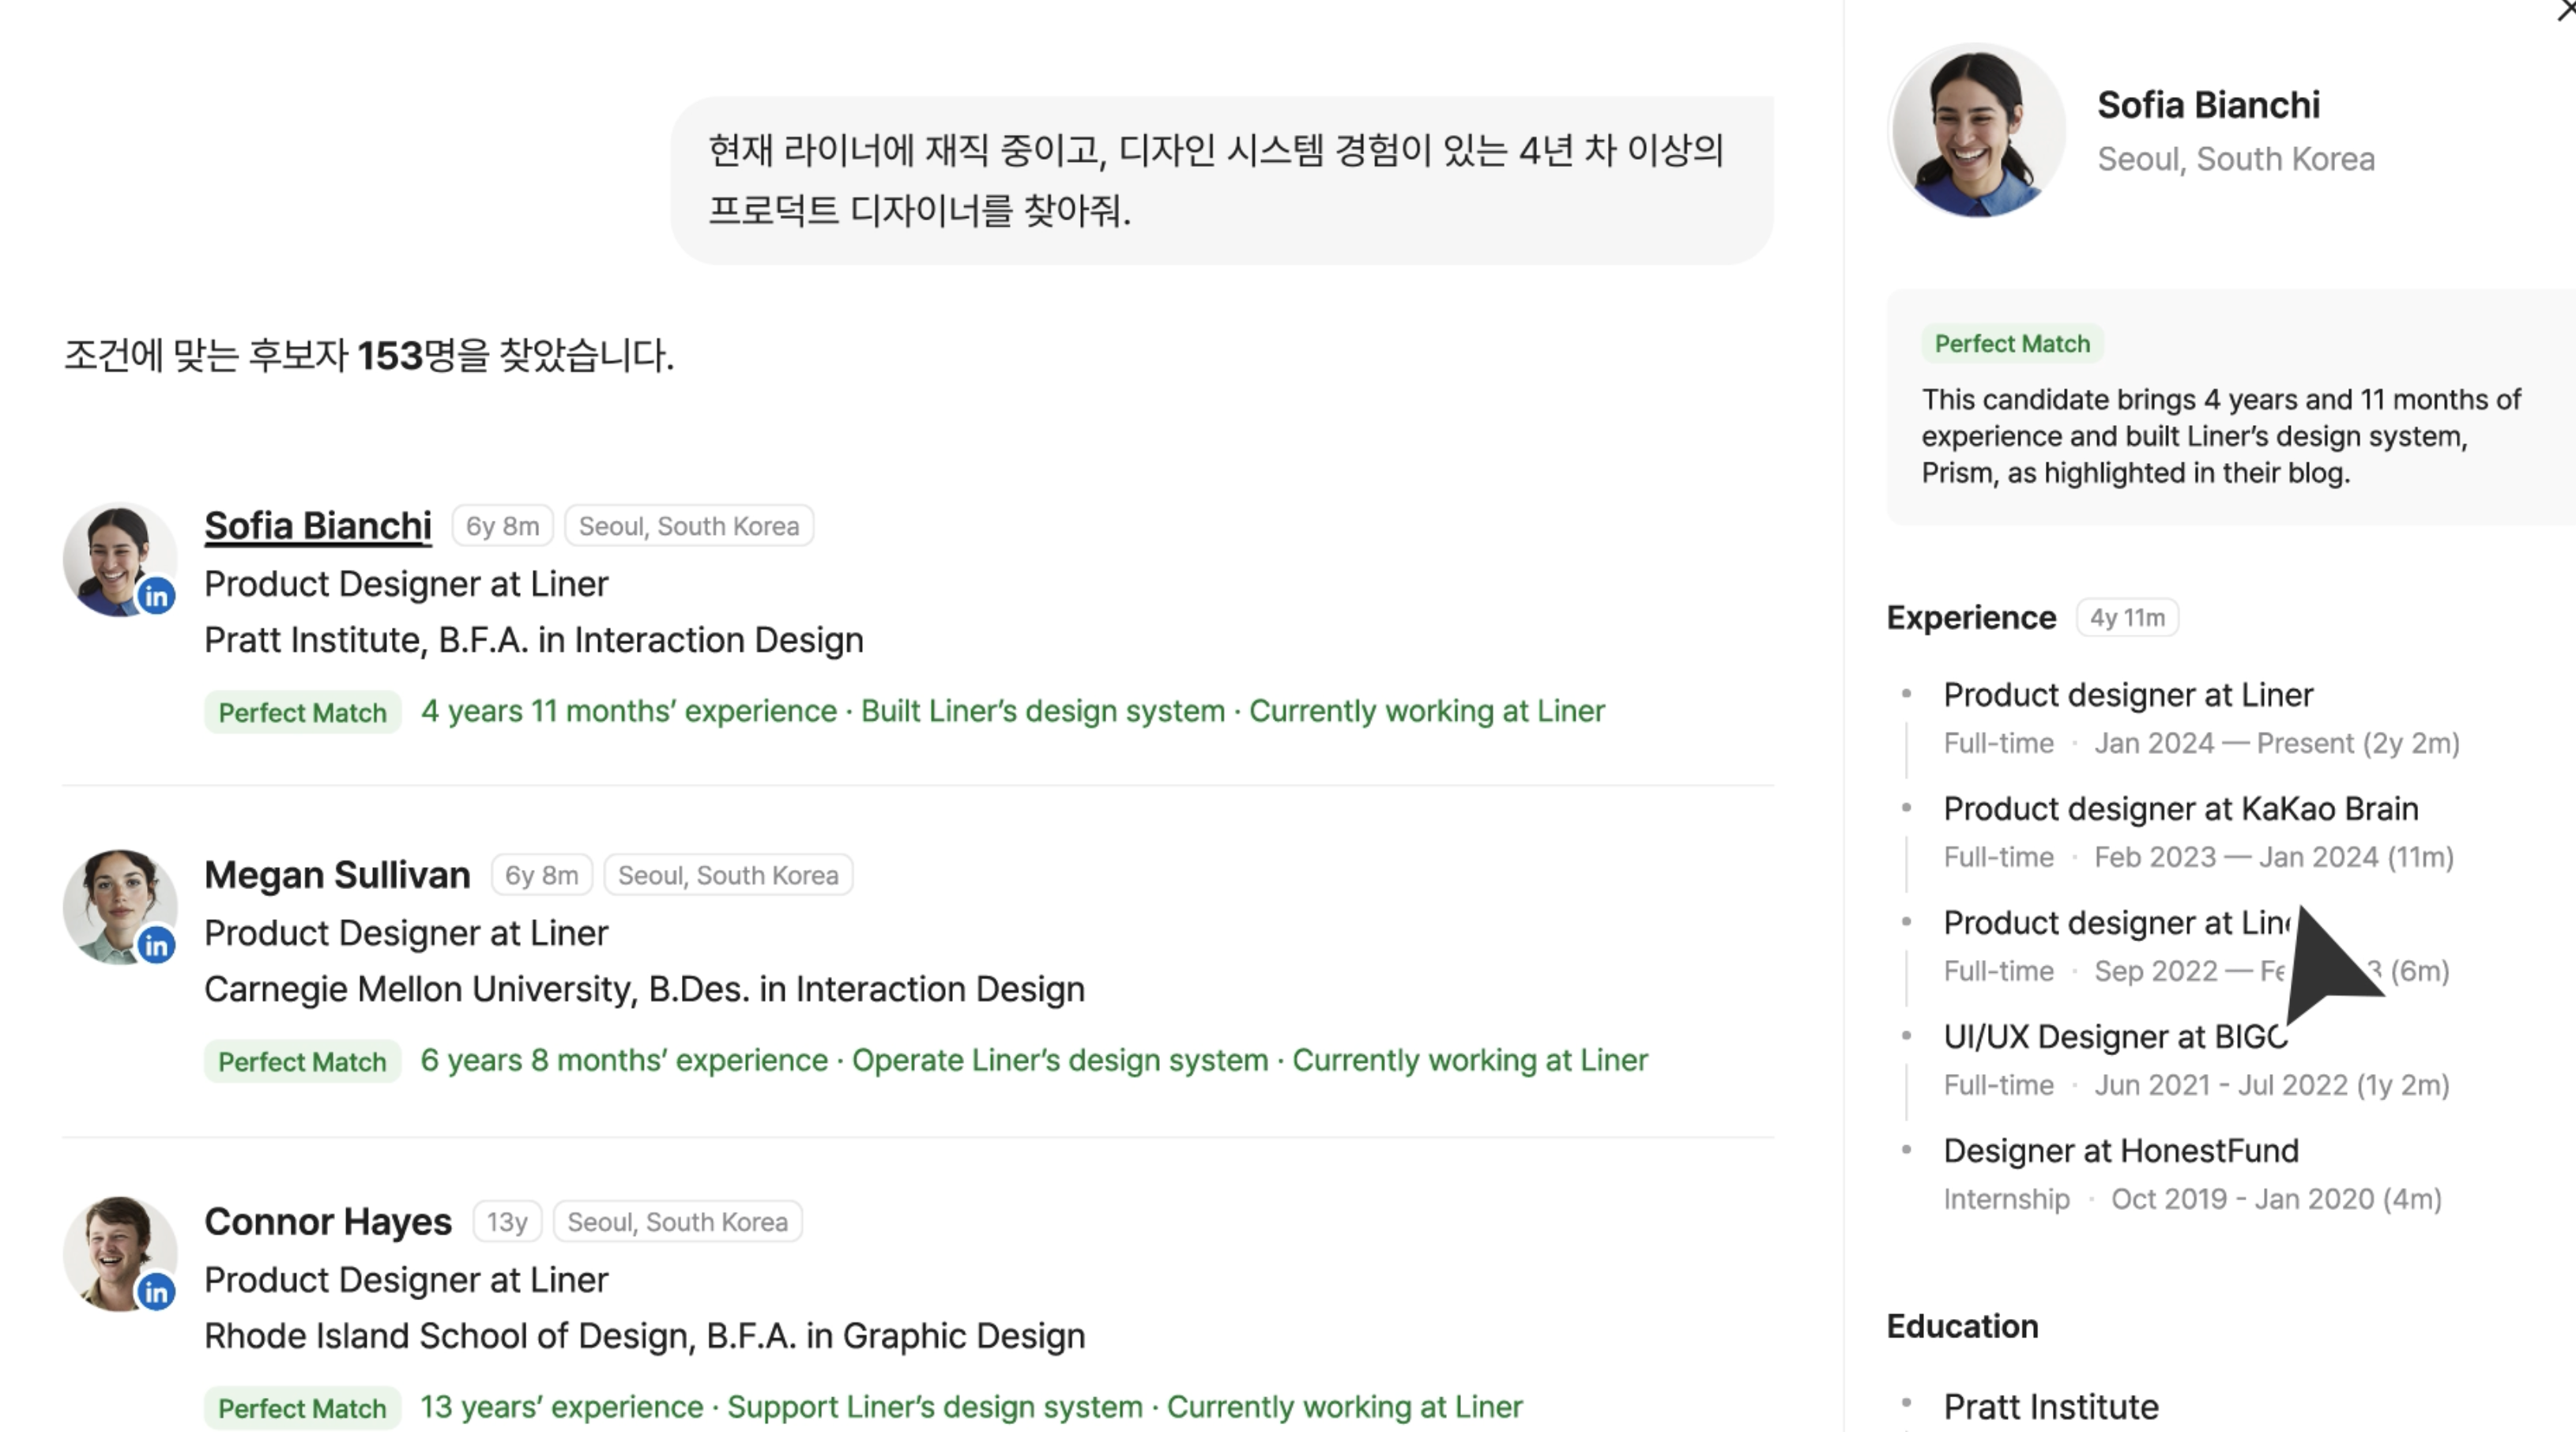Click the Korean search query message bubble
Viewport: 2576px width, 1432px height.
tap(1220, 180)
